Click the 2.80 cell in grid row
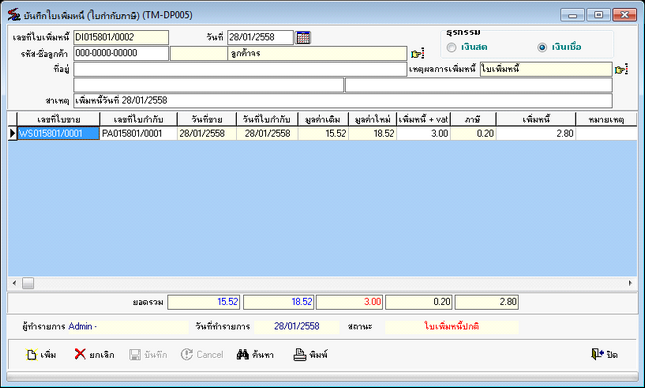Viewport: 645px width, 388px height. click(536, 134)
